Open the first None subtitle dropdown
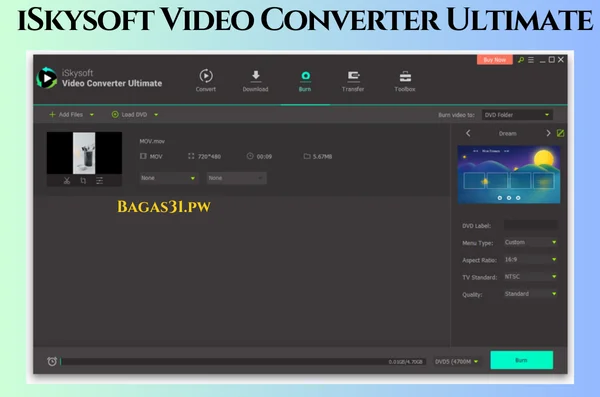 (168, 178)
